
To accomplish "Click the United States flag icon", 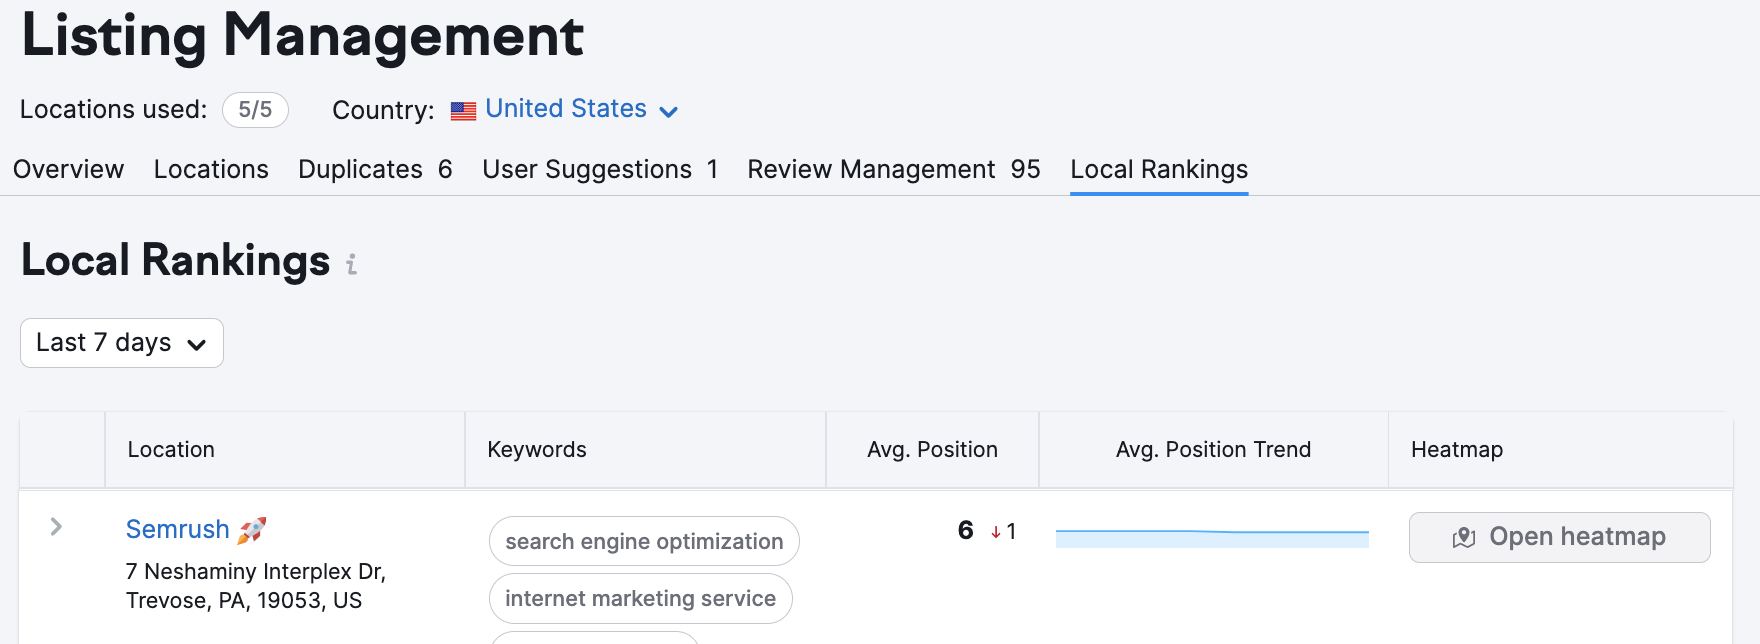I will tap(463, 111).
